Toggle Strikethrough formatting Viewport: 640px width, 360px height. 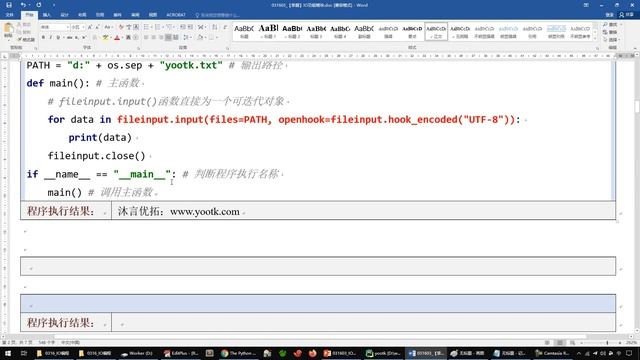tap(69, 38)
